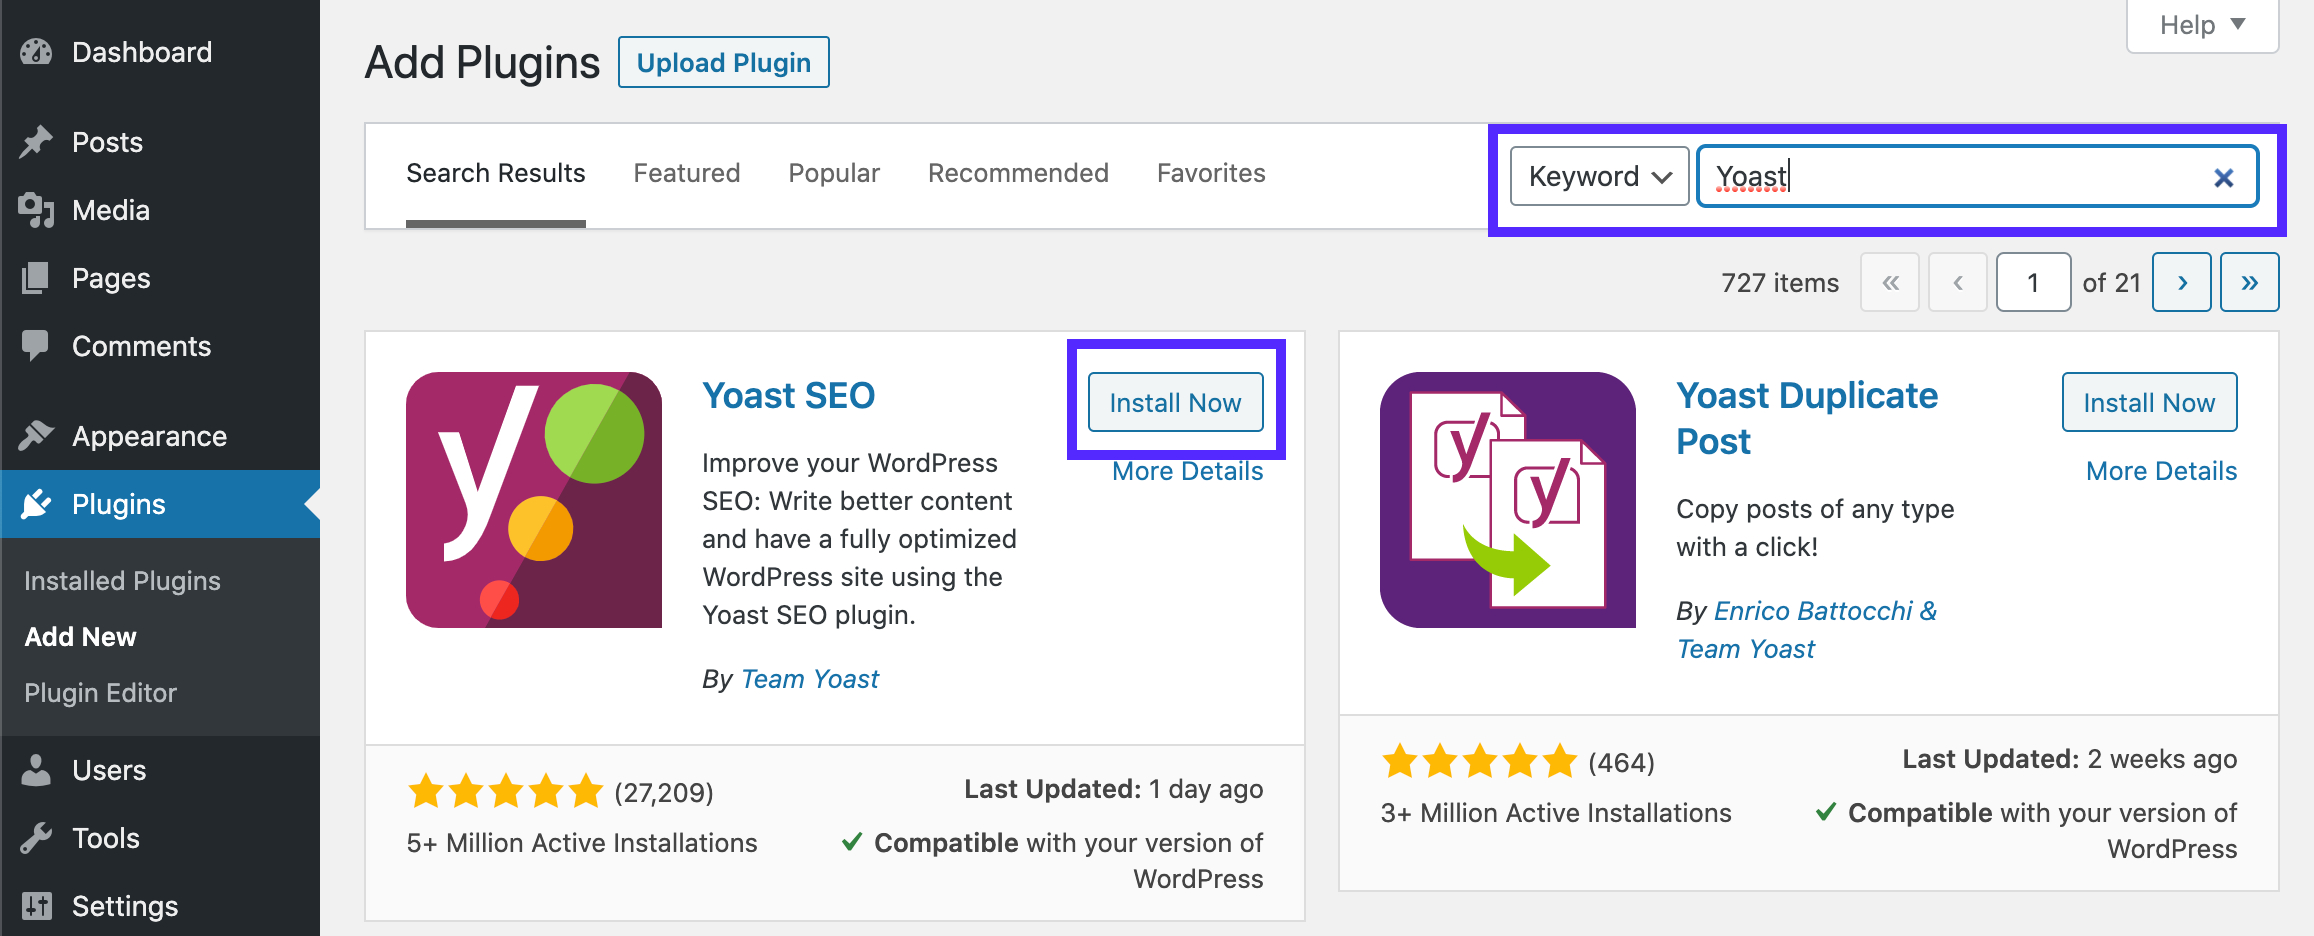2314x936 pixels.
Task: Open the Dashboard gauge icon
Action: (36, 52)
